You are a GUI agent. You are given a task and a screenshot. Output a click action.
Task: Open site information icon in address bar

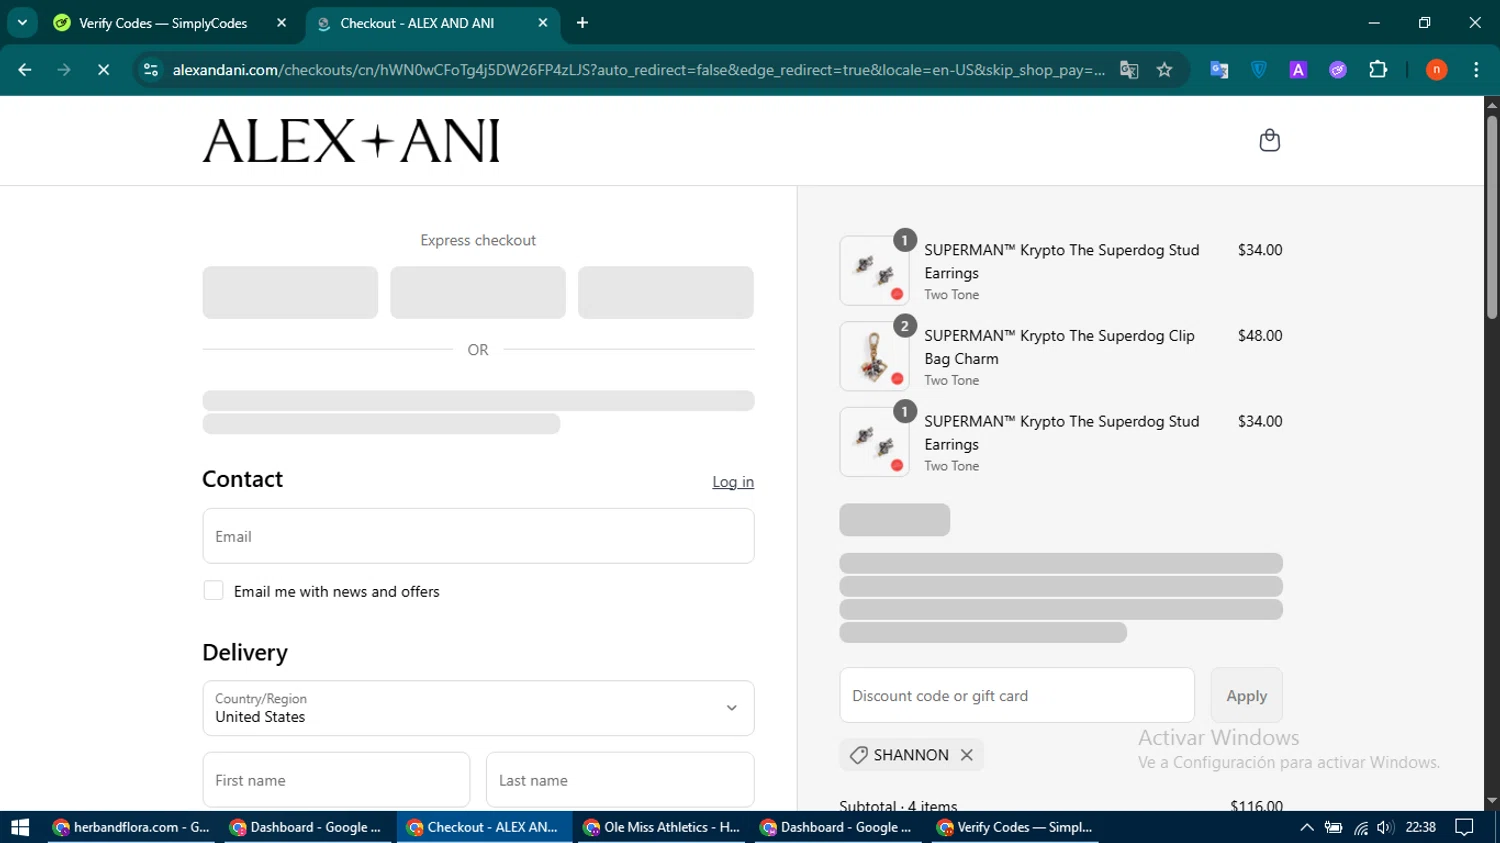click(x=151, y=70)
